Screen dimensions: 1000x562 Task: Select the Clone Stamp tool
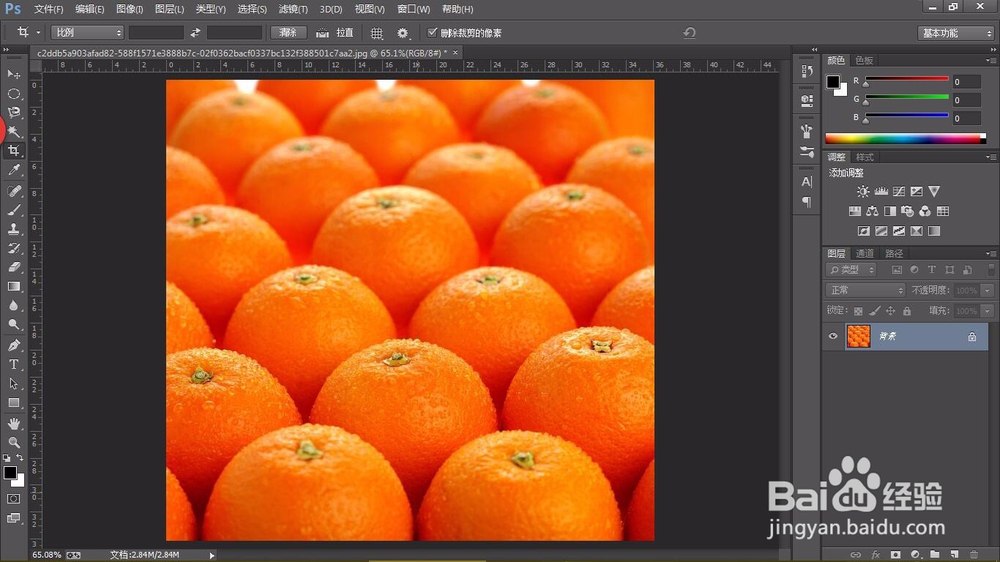pos(13,229)
